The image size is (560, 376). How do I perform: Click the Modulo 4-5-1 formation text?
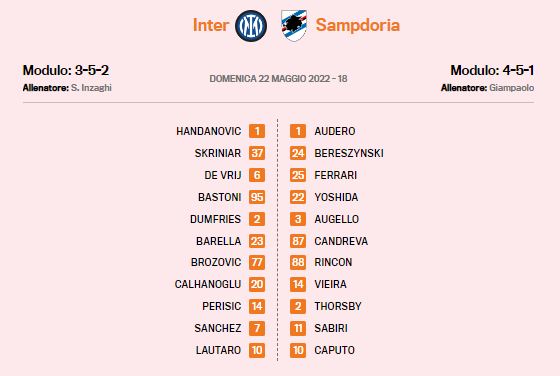pos(492,70)
